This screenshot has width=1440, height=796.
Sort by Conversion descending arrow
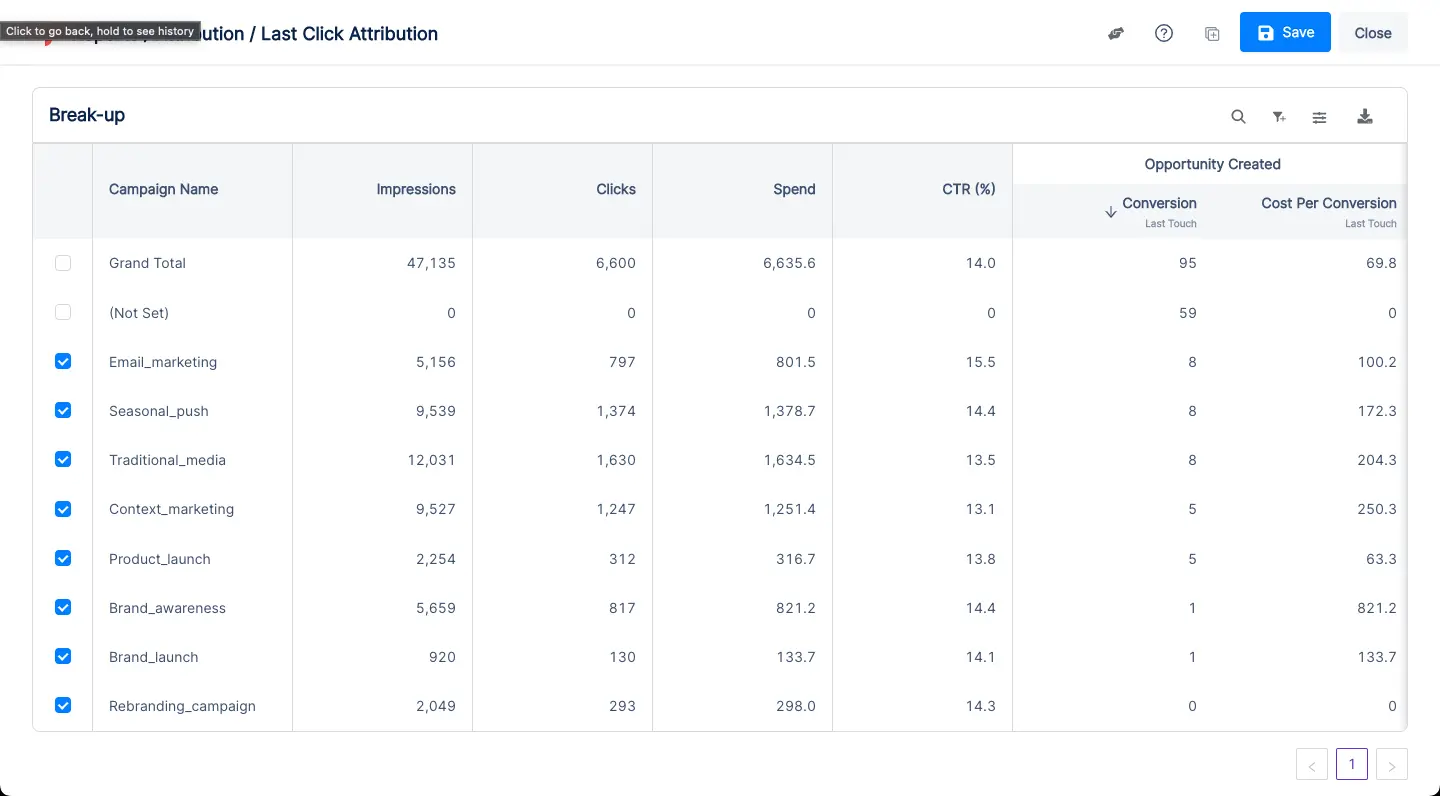(x=1110, y=212)
